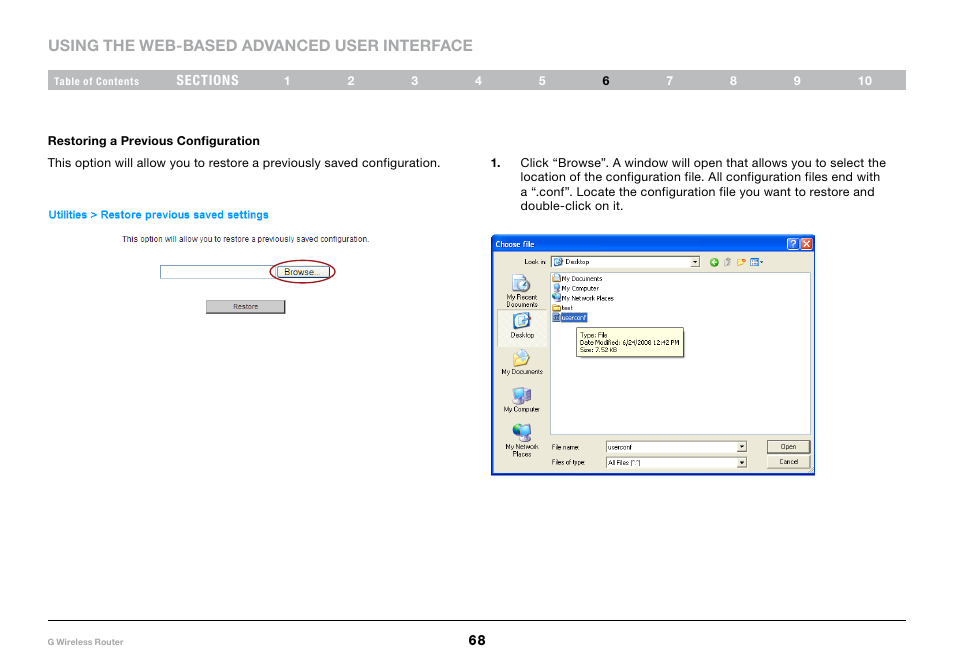Go to section 8
The image size is (954, 668).
coord(733,81)
